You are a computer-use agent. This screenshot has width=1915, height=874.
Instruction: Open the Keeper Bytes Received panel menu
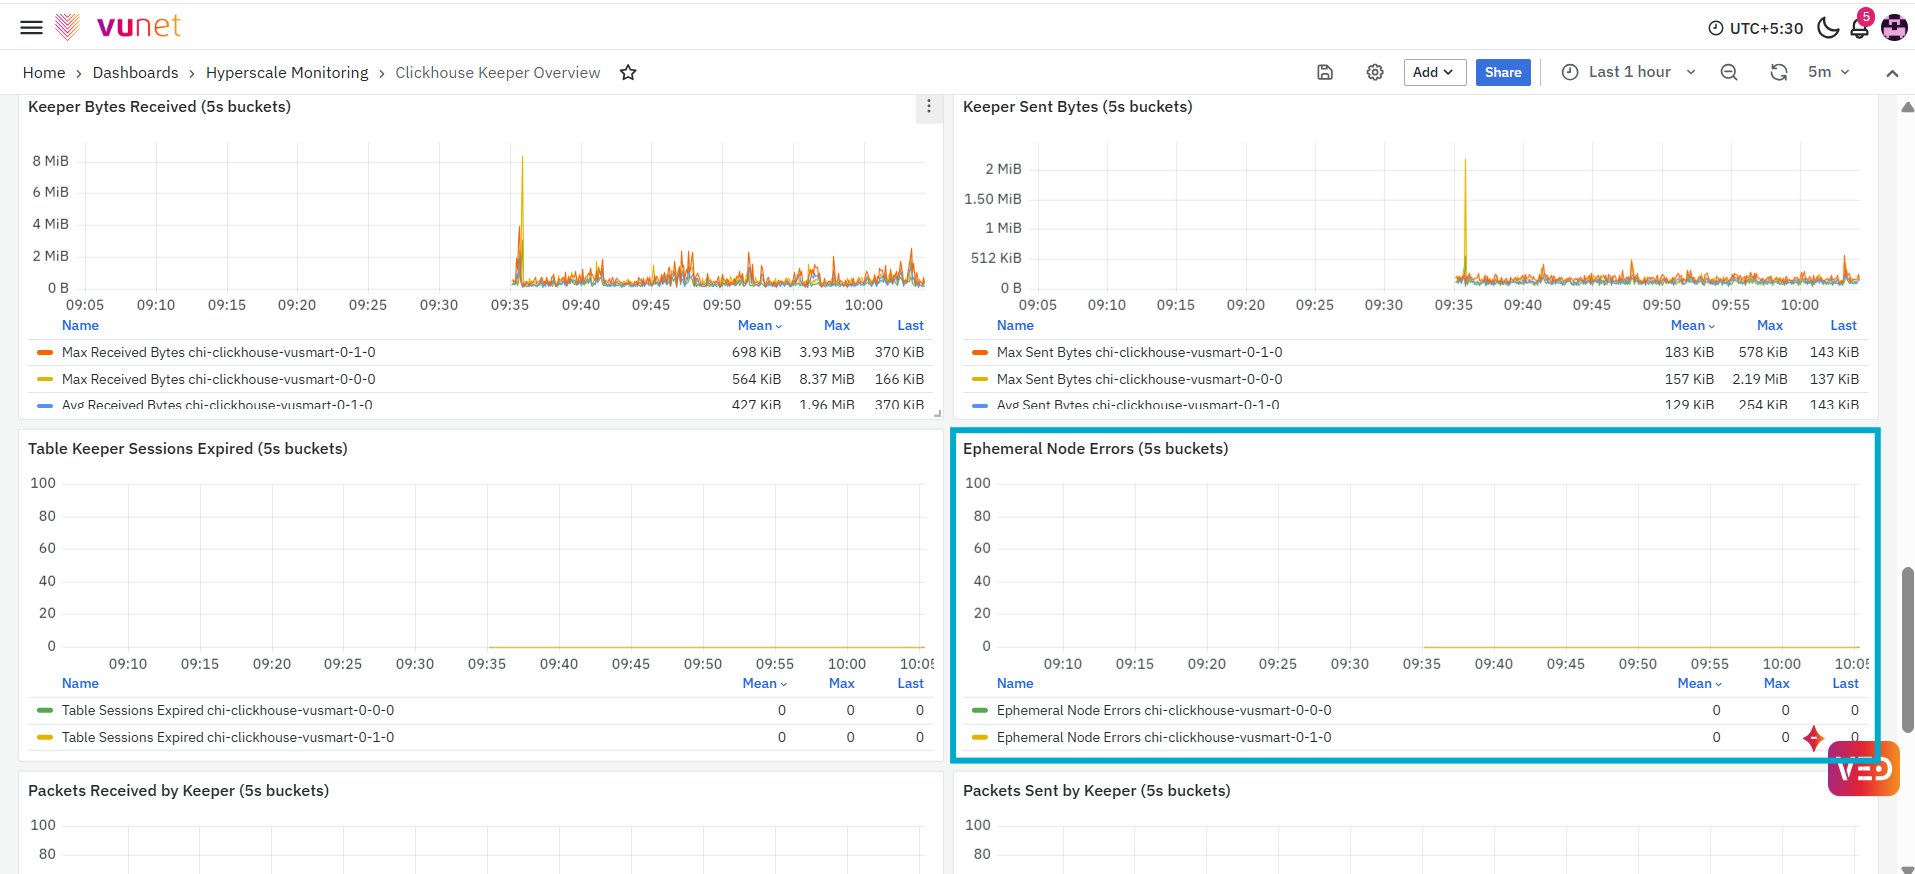(x=929, y=107)
